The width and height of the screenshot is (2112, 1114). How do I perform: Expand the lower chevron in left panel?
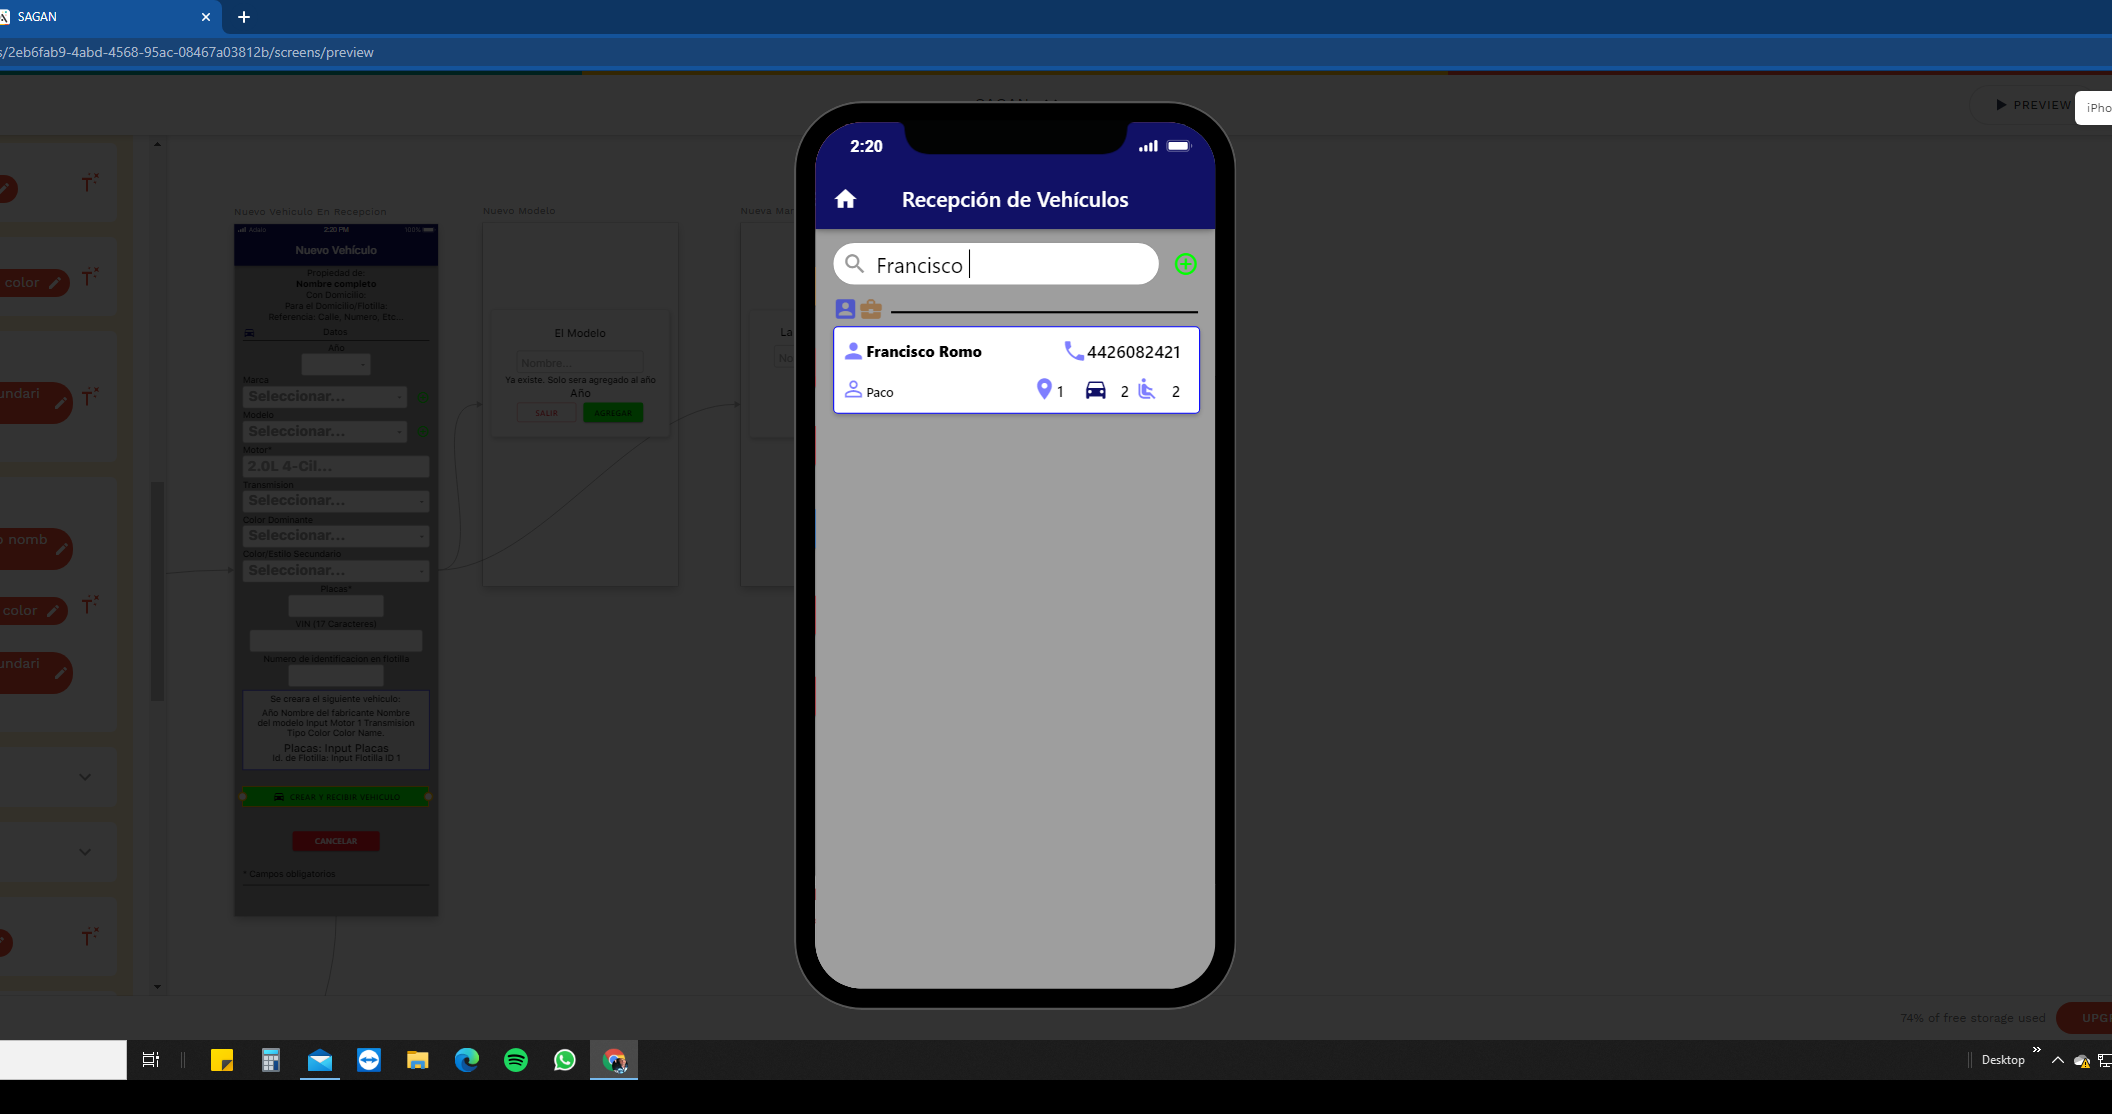coord(85,852)
